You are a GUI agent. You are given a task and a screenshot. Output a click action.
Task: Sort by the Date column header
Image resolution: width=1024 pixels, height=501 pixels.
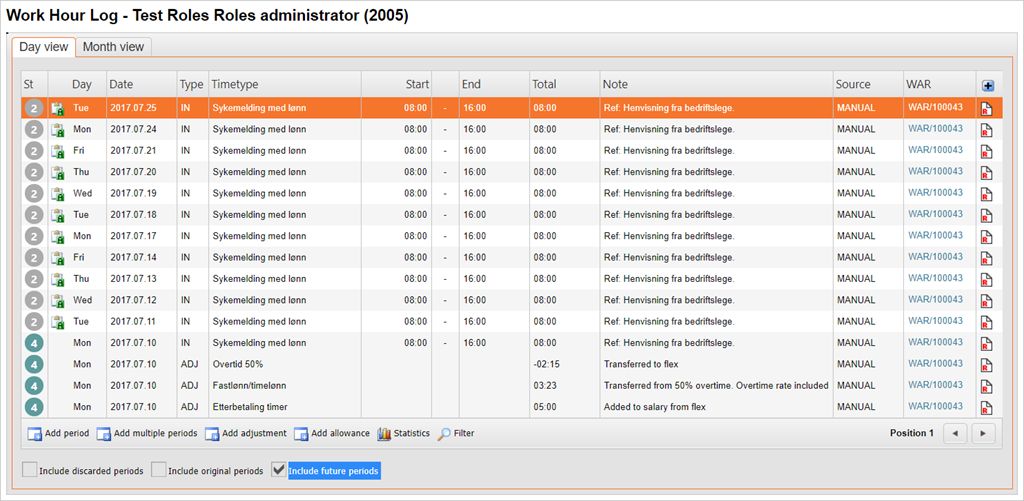[121, 85]
